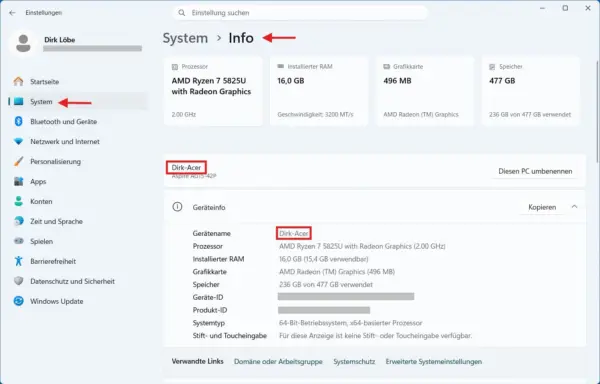The width and height of the screenshot is (600, 384).
Task: Open Startseite in the sidebar
Action: point(78,81)
